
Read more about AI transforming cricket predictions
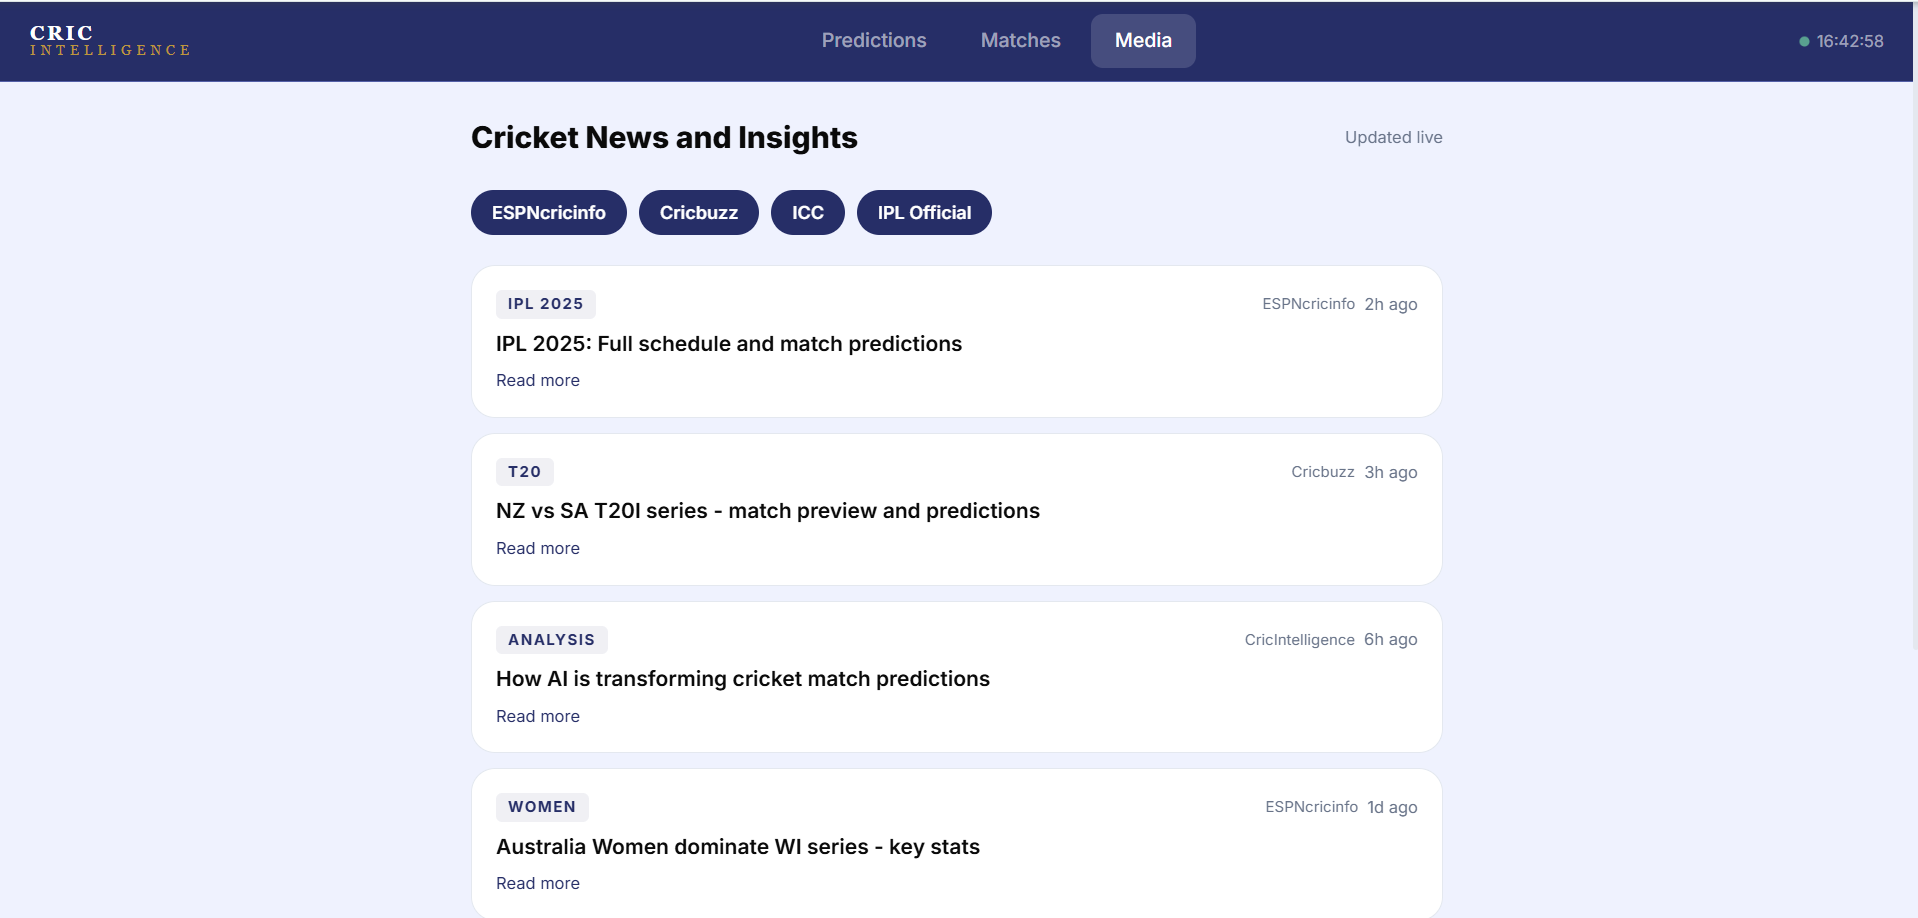[x=537, y=716]
